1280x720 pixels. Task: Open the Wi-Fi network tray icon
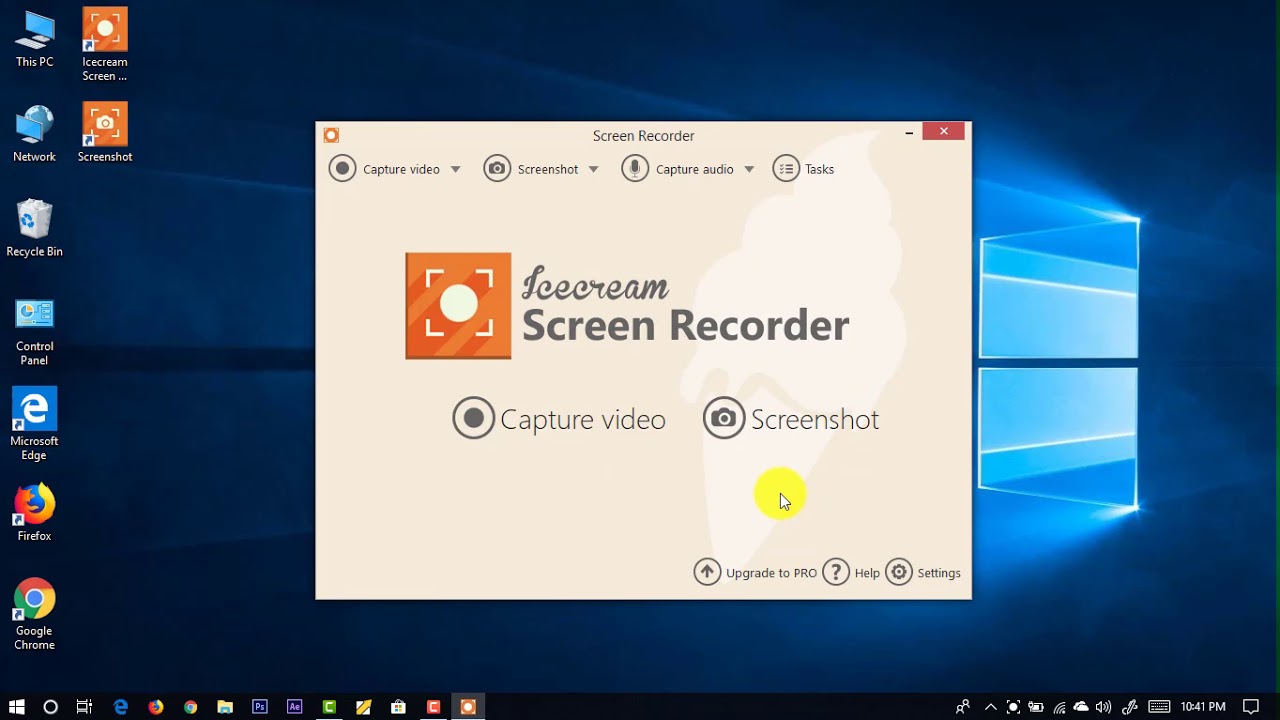point(1059,706)
